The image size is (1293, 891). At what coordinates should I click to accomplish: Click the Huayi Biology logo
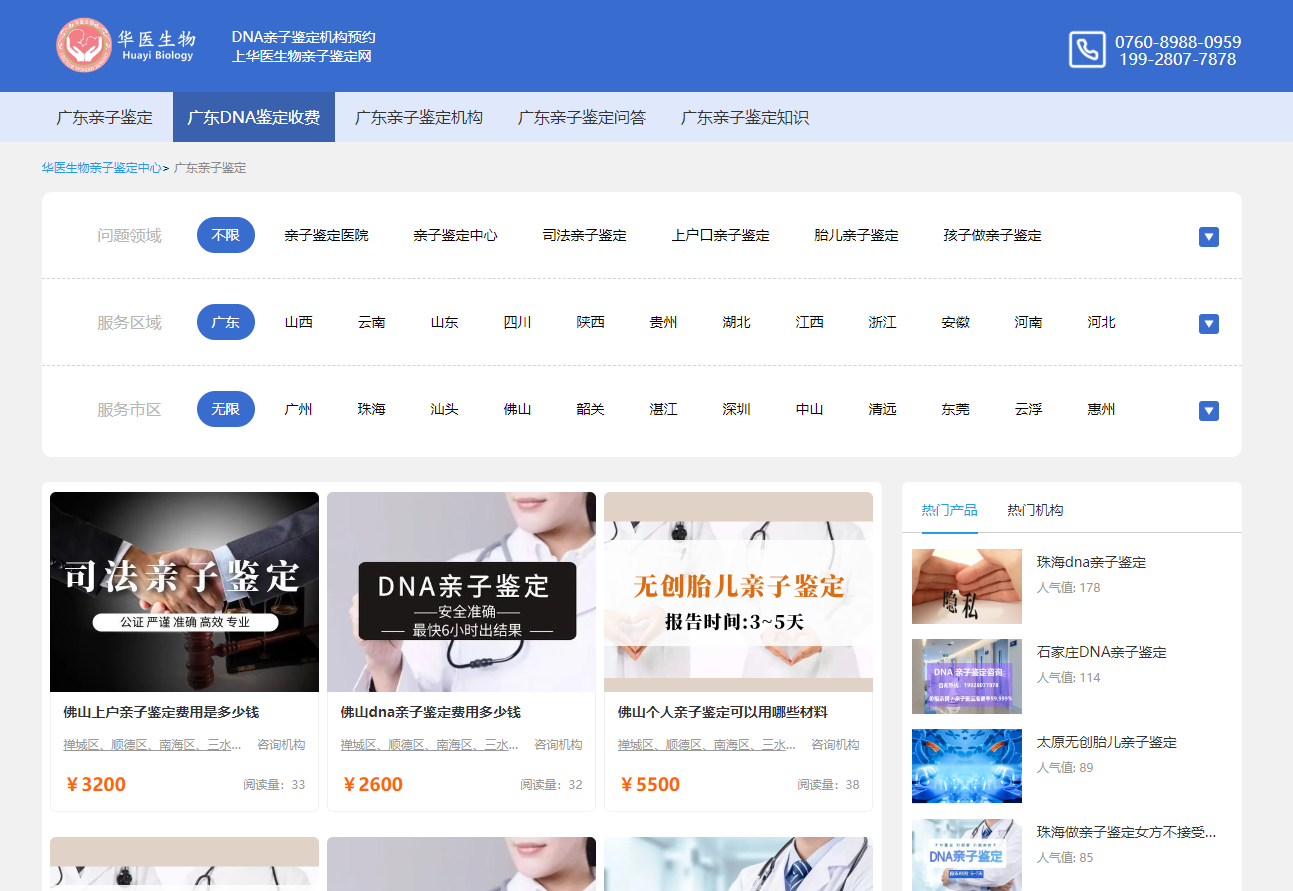click(126, 46)
